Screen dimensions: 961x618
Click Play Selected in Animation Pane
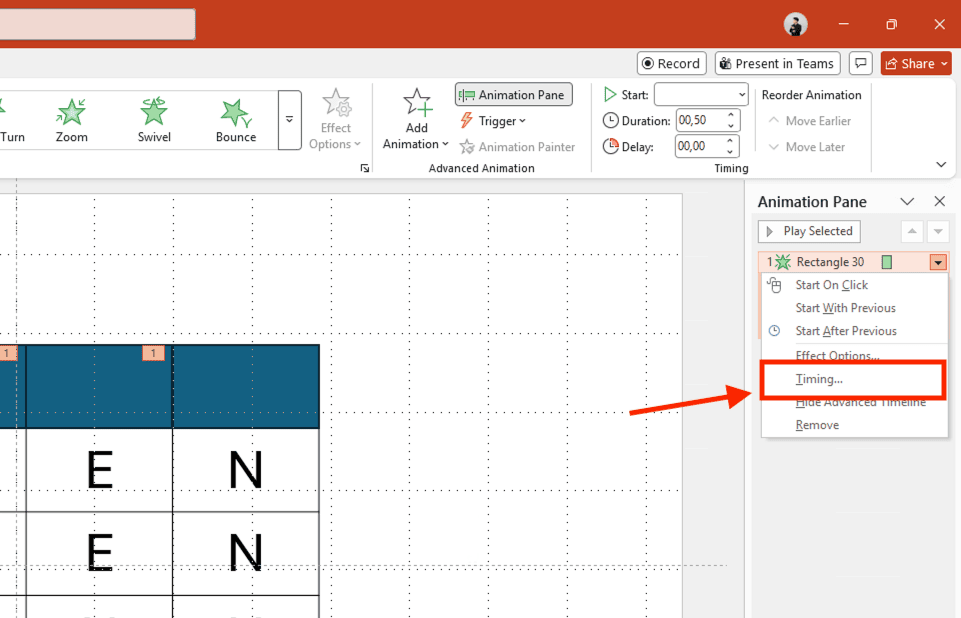[809, 231]
